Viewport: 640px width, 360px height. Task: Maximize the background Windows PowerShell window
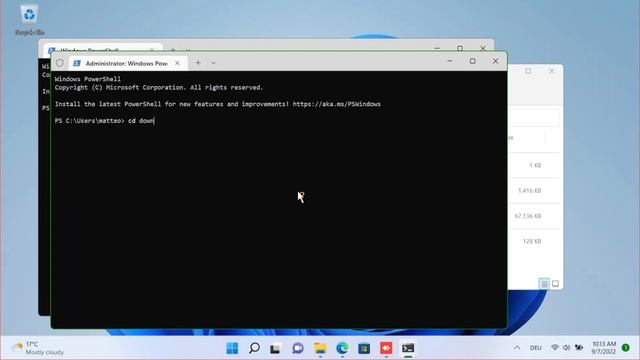tap(460, 48)
